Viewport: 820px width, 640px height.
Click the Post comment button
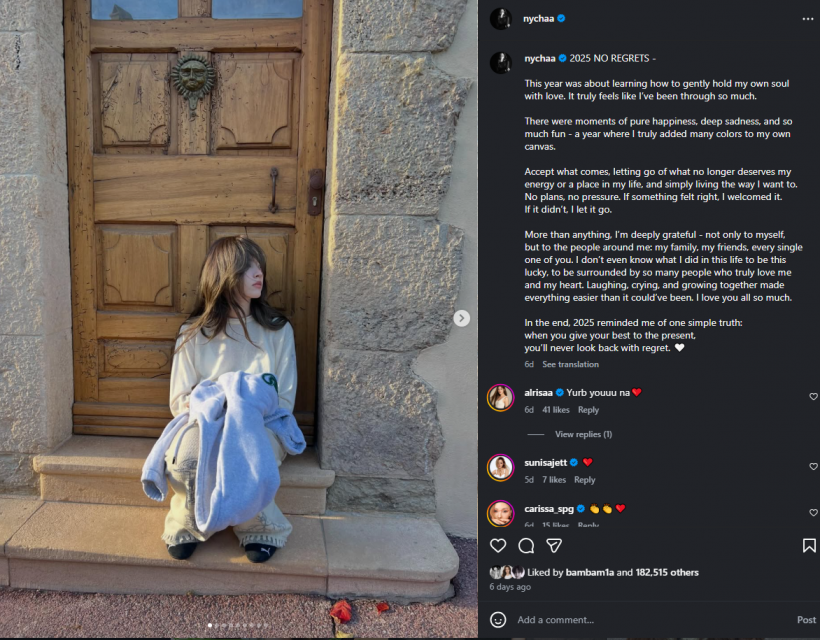pos(806,620)
